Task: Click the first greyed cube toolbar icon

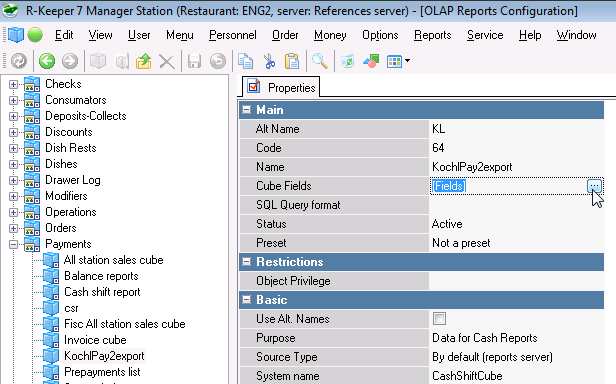Action: [x=98, y=61]
